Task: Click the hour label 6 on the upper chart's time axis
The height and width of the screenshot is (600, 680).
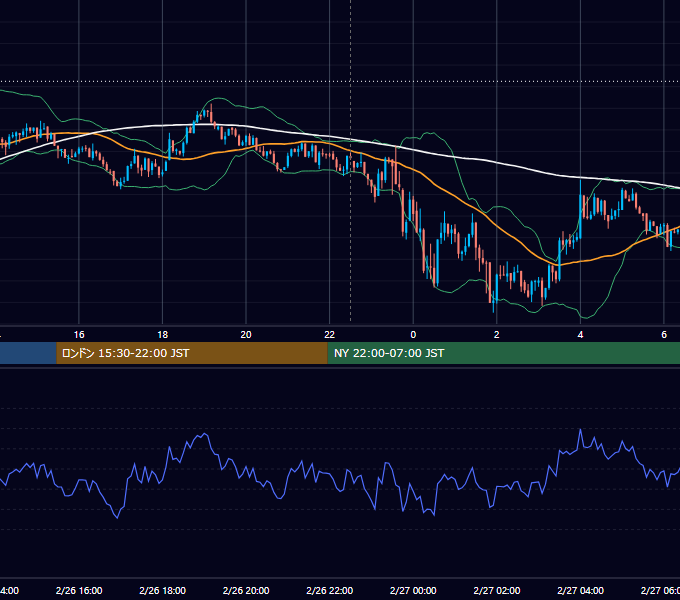Action: tap(664, 335)
